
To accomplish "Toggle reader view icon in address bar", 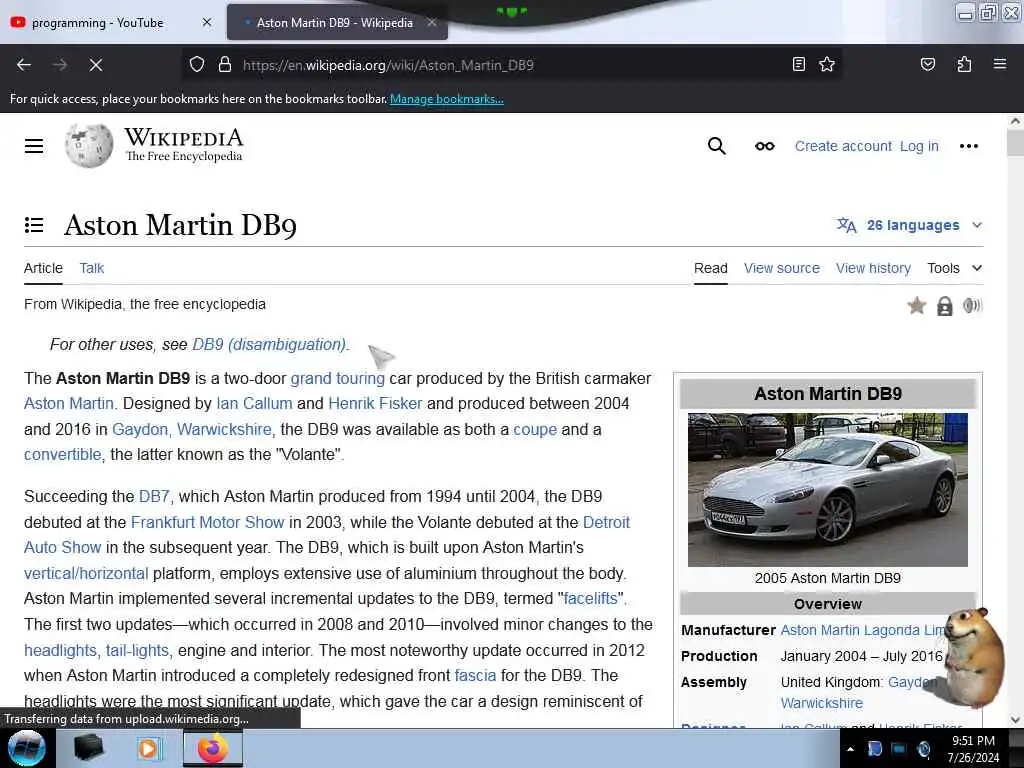I will click(798, 64).
